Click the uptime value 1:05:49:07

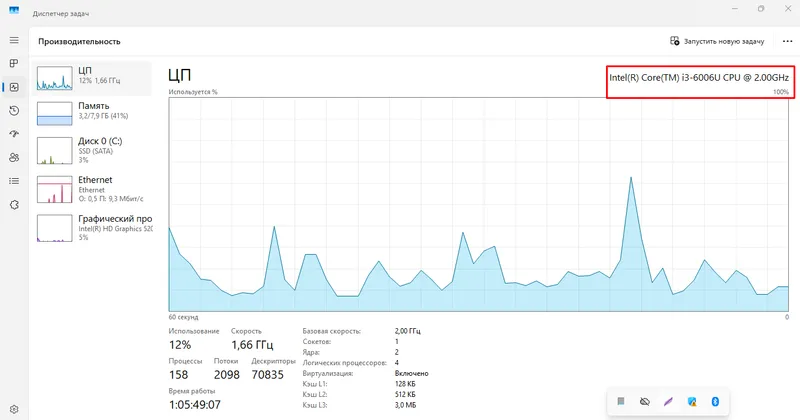(x=195, y=405)
